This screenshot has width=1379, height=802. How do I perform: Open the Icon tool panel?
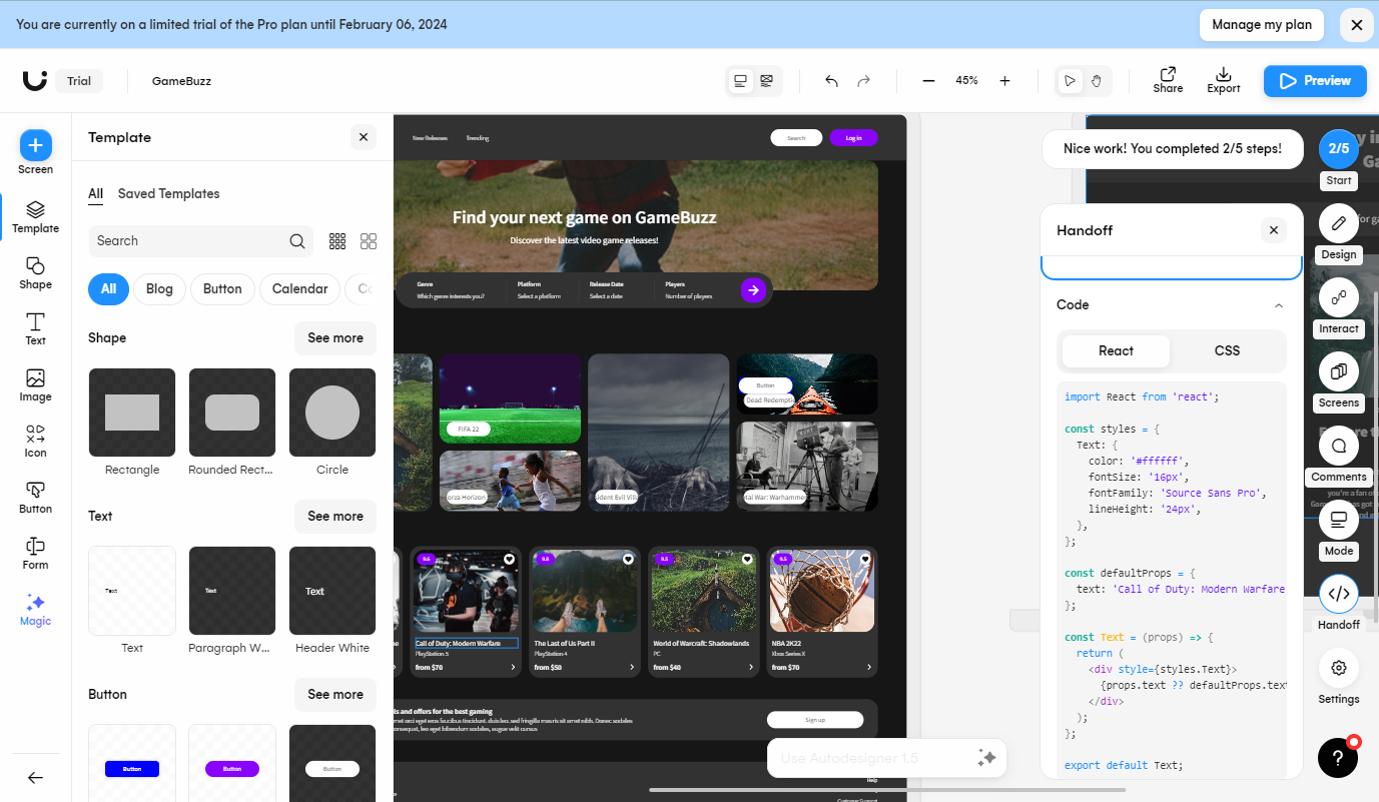click(x=35, y=440)
